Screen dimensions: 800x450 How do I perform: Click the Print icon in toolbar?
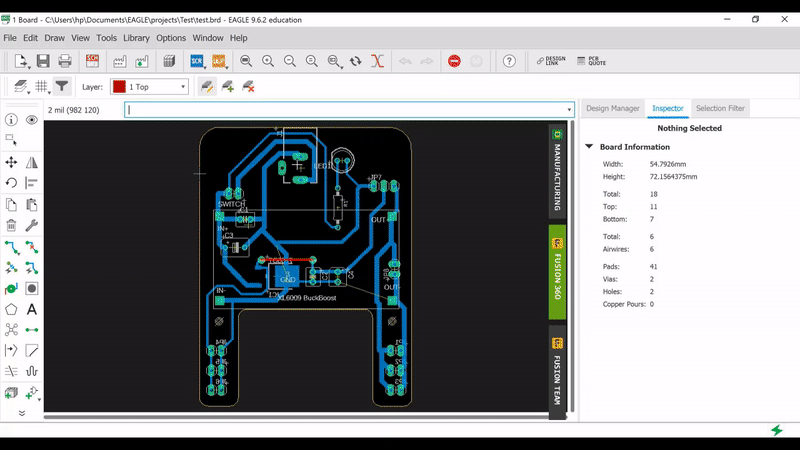tap(65, 61)
